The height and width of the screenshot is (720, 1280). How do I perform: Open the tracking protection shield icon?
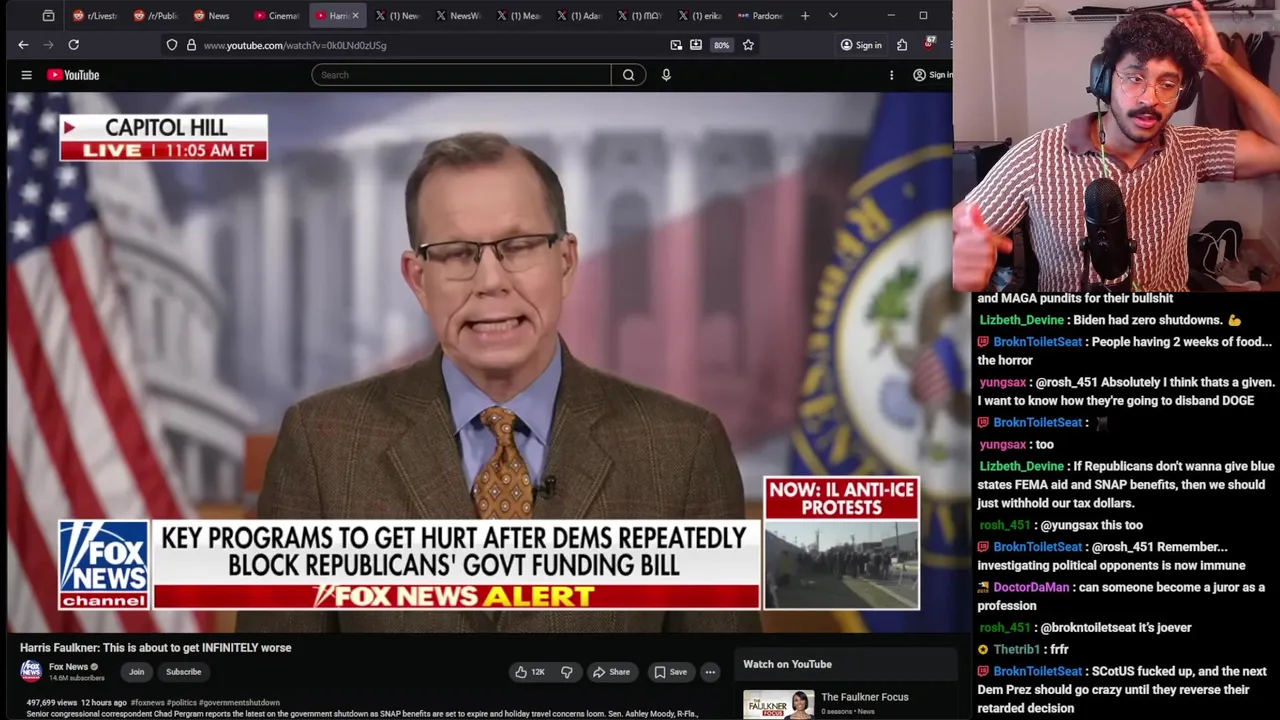pos(172,45)
